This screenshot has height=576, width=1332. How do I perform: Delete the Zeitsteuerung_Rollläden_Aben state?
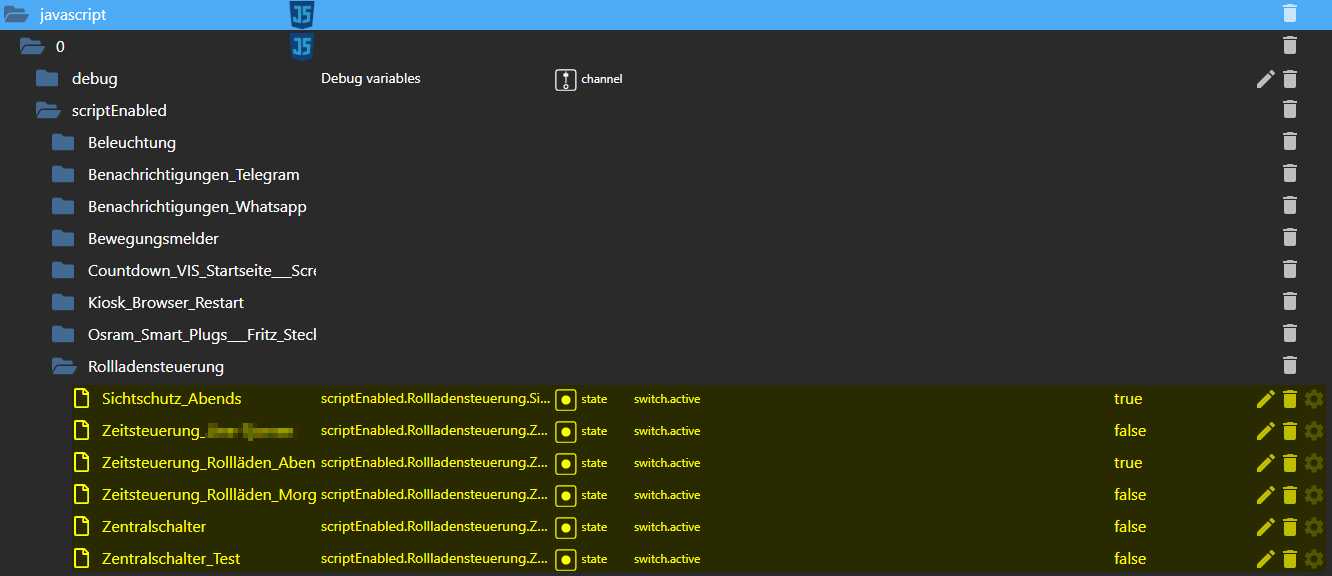[x=1290, y=463]
